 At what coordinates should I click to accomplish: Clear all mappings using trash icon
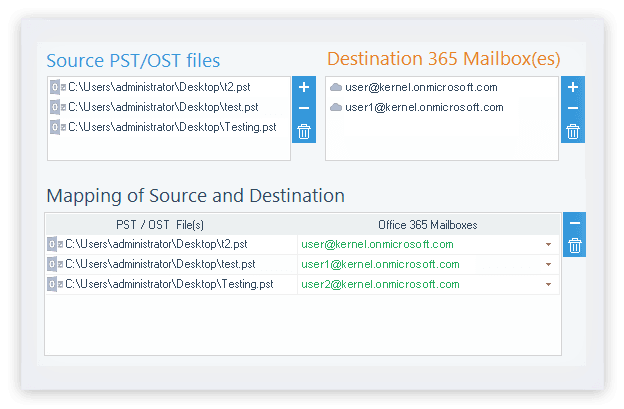click(x=575, y=245)
